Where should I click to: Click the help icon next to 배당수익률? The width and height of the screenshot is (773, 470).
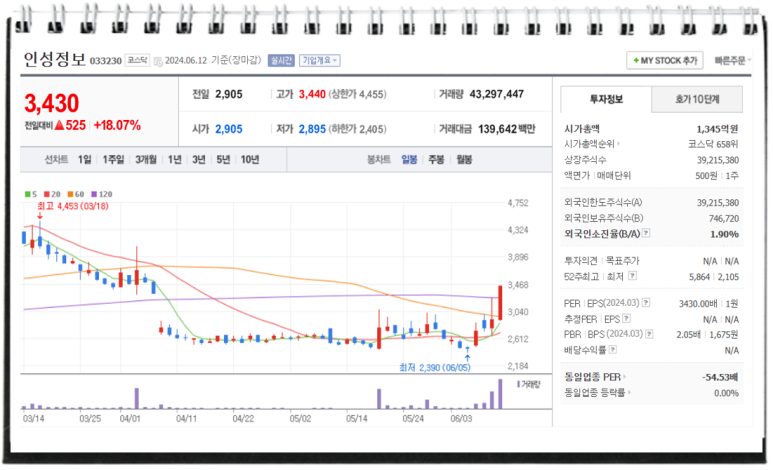point(613,350)
